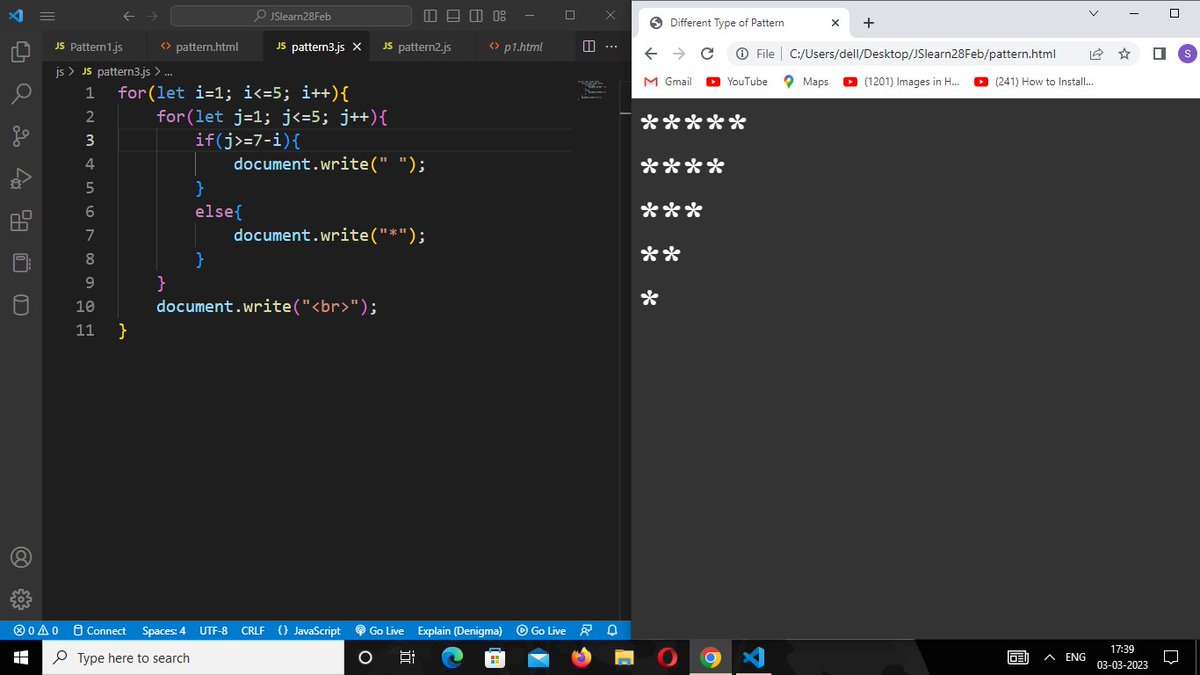Open the Source Control view
The image size is (1200, 675).
pyautogui.click(x=21, y=137)
